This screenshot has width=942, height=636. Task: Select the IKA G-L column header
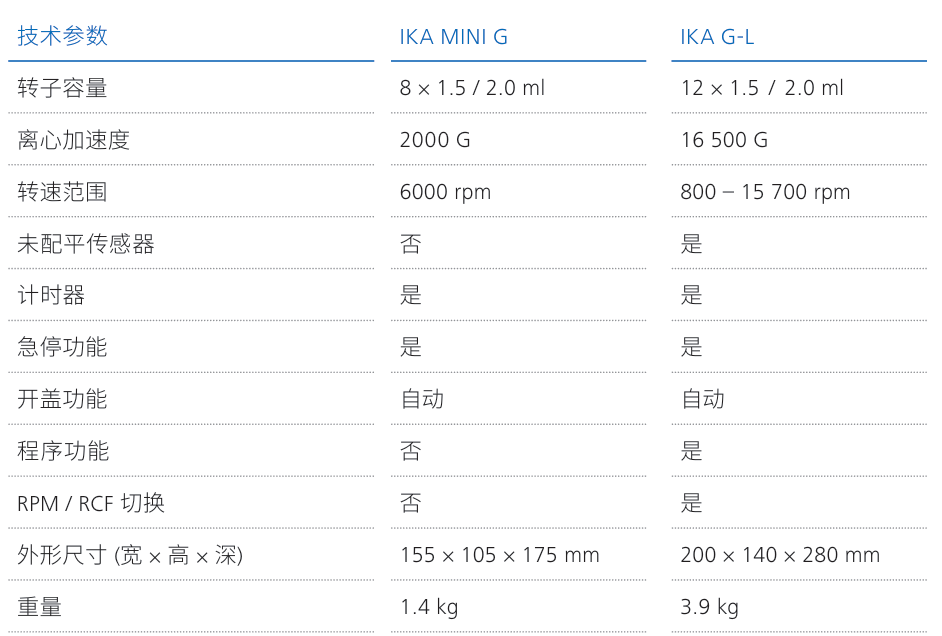pyautogui.click(x=717, y=38)
